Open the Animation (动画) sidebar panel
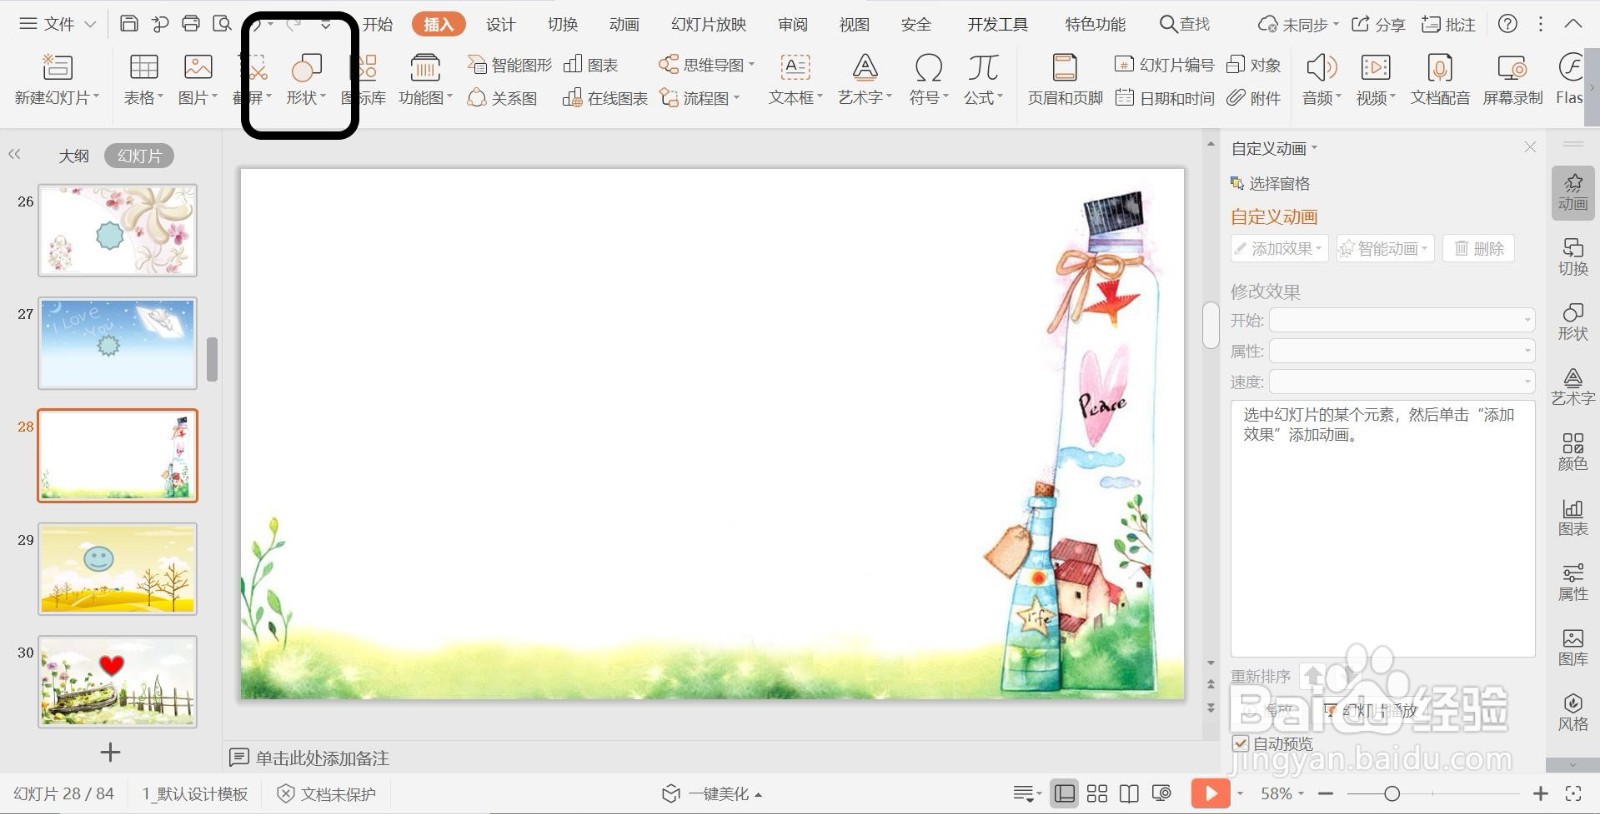 click(x=1573, y=191)
